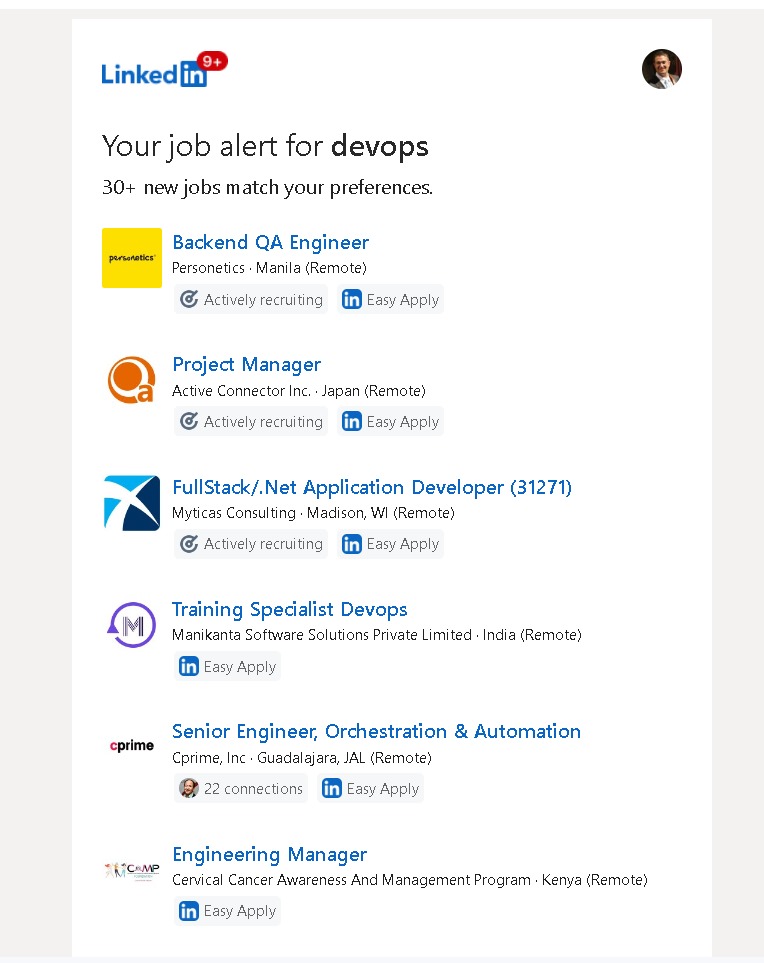Click Actively recruiting badge for Backend QA Engineer
Image resolution: width=764 pixels, height=963 pixels.
click(x=251, y=300)
